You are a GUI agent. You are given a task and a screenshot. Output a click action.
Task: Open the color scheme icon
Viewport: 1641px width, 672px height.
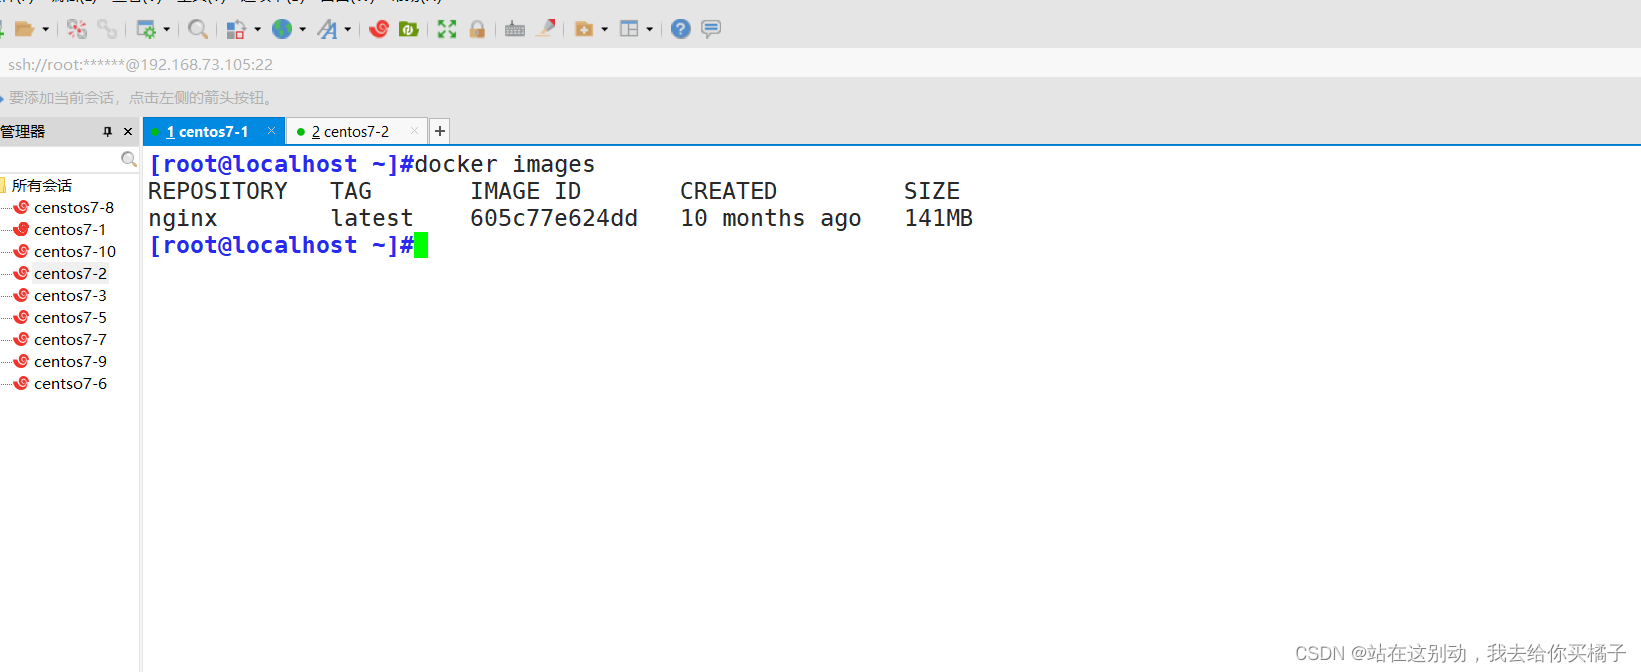236,29
